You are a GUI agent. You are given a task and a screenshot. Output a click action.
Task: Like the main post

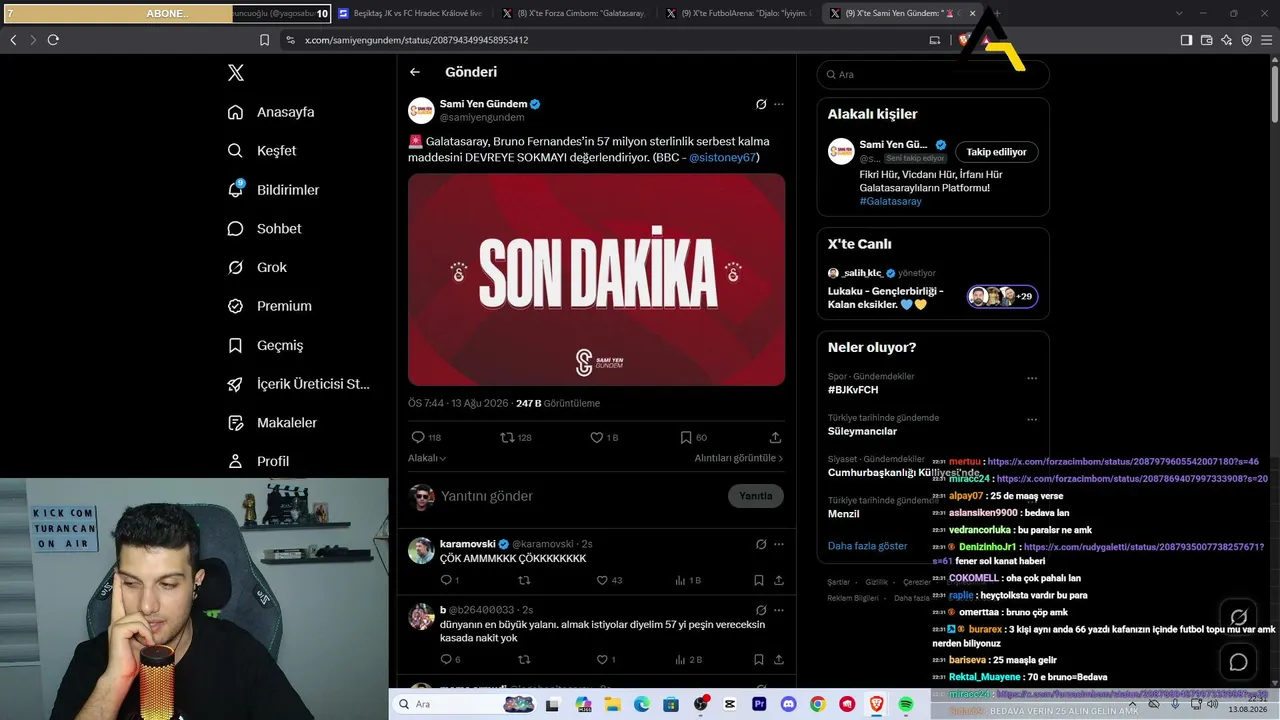pyautogui.click(x=604, y=437)
